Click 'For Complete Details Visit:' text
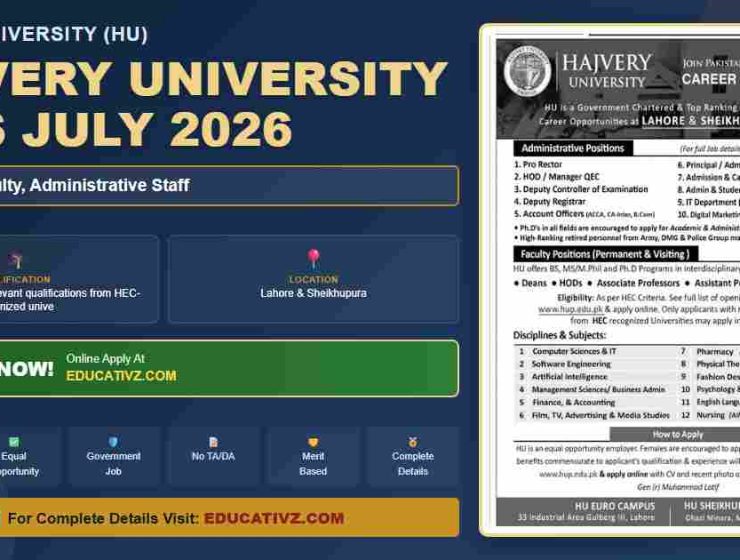740x560 pixels. [103, 518]
